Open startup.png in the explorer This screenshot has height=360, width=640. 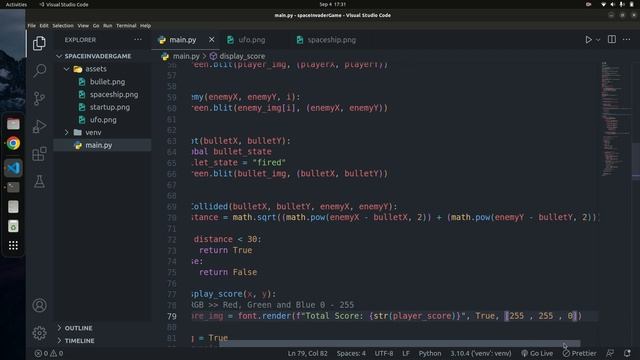[110, 107]
